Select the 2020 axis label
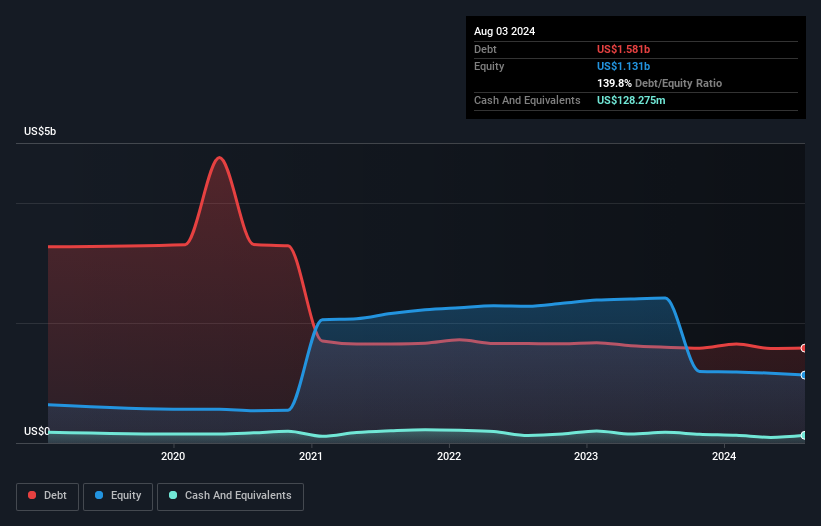The height and width of the screenshot is (526, 821). [x=173, y=456]
